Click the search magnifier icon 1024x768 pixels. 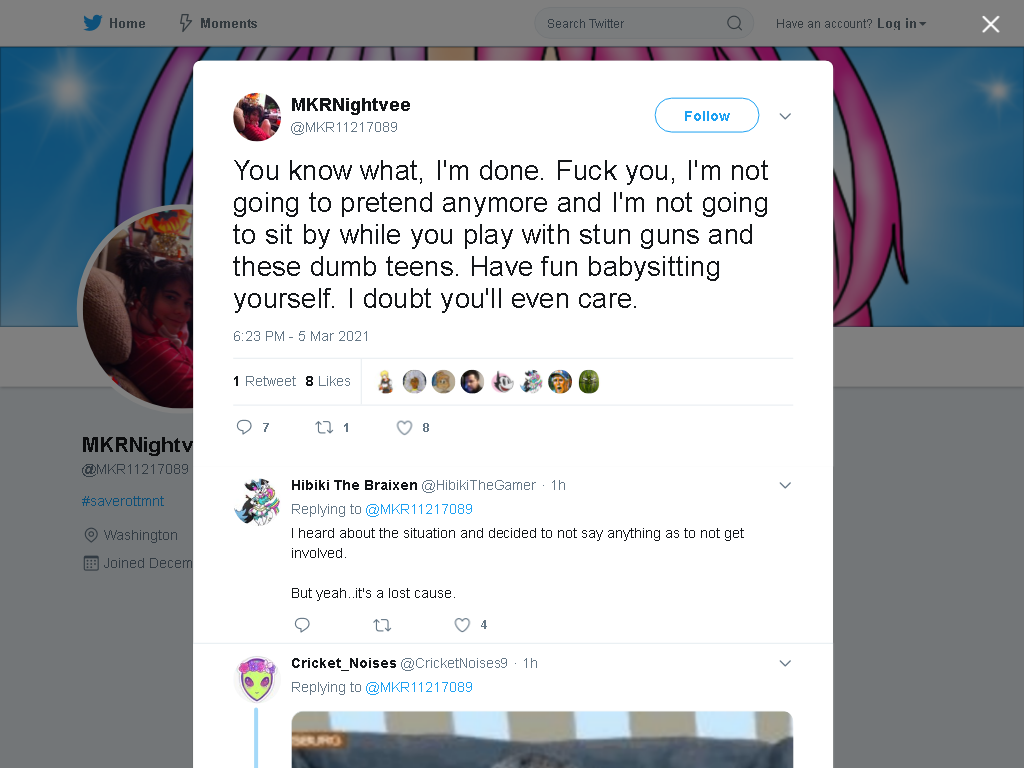click(735, 24)
